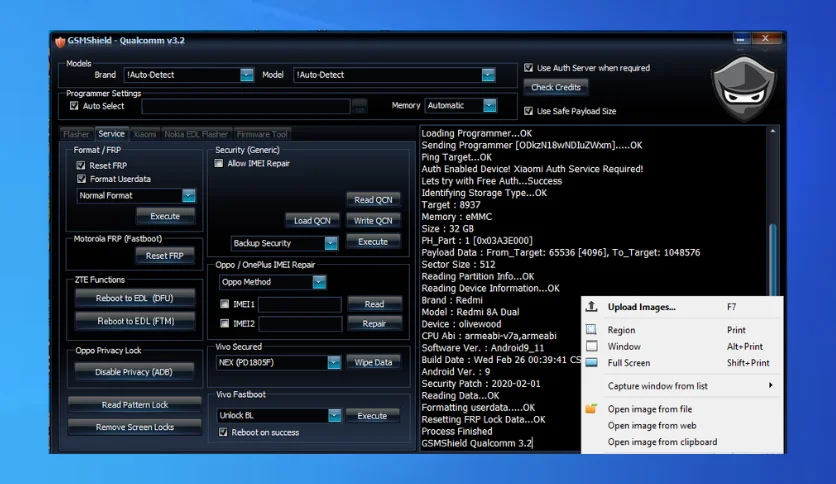Image resolution: width=836 pixels, height=484 pixels.
Task: Click Execute under Format / FRP
Action: pyautogui.click(x=165, y=216)
